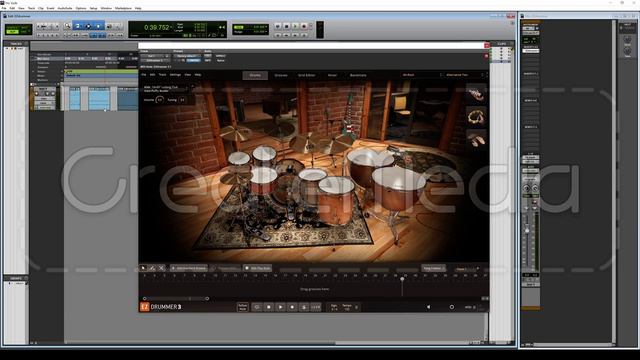The width and height of the screenshot is (640, 360).
Task: Click EZdrummer Stop button
Action: tap(268, 307)
